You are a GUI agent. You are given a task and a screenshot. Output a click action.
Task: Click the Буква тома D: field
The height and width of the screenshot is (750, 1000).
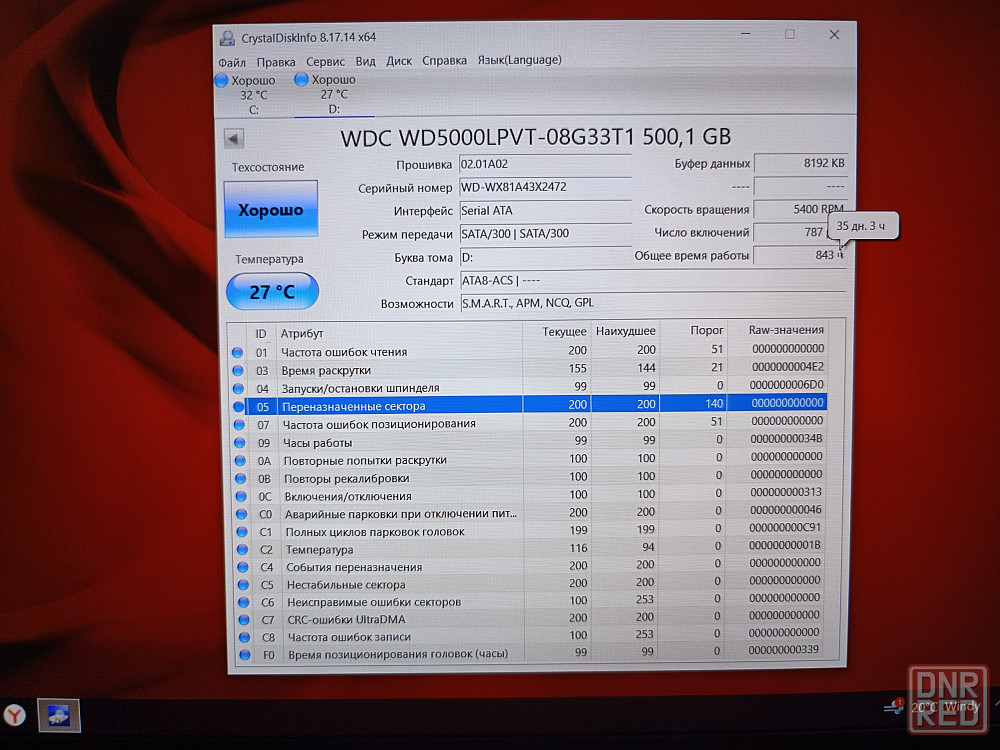(x=545, y=257)
